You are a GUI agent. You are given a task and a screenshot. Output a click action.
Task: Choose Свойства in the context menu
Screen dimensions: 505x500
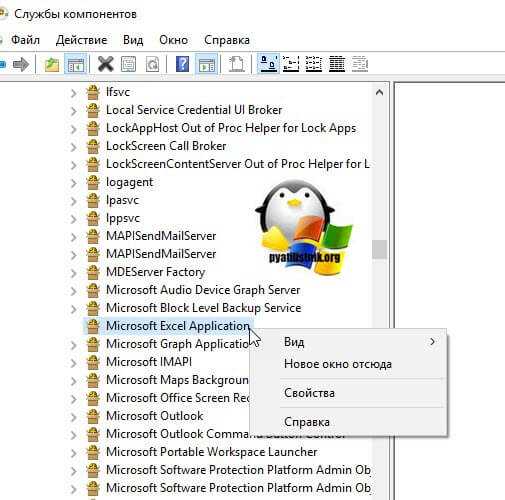(x=348, y=393)
